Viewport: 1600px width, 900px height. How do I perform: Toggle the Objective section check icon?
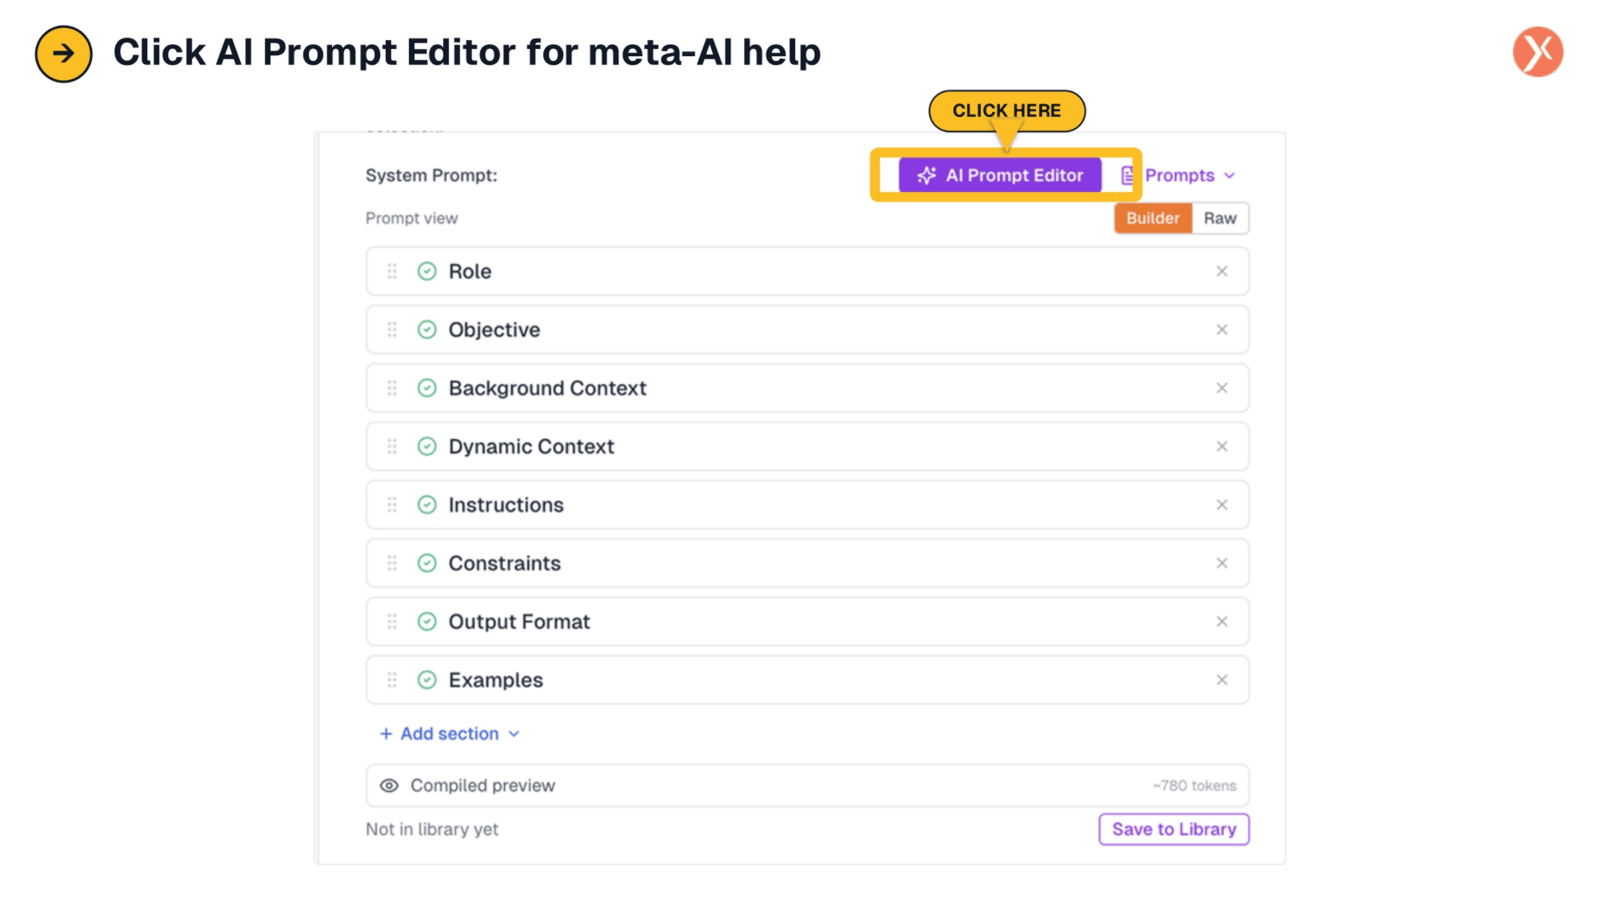427,329
